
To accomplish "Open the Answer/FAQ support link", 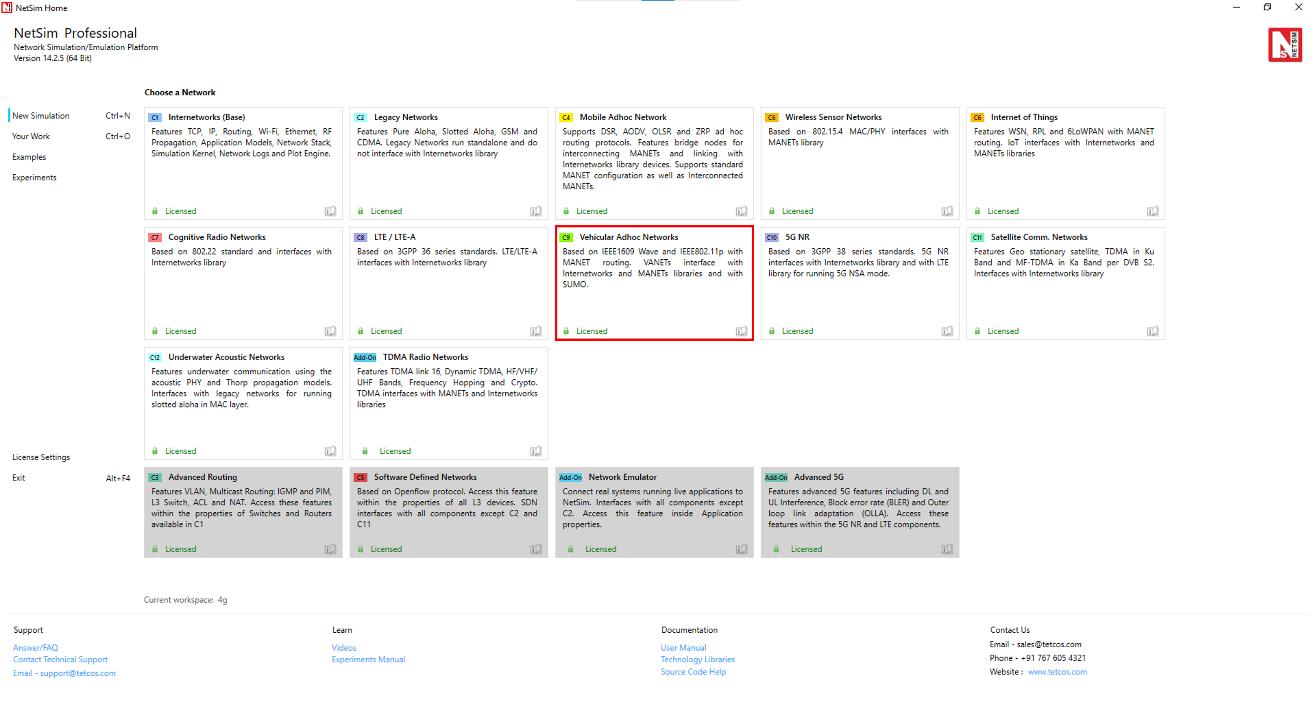I will [x=36, y=648].
